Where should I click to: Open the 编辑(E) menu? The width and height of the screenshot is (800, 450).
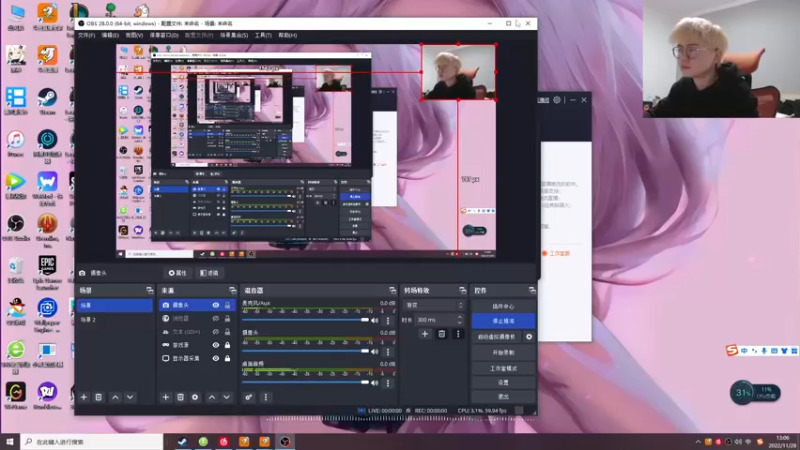(x=110, y=35)
